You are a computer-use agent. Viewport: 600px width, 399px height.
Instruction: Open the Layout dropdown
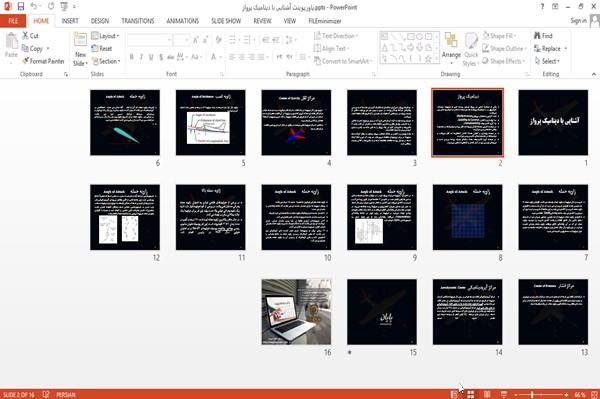click(x=105, y=36)
